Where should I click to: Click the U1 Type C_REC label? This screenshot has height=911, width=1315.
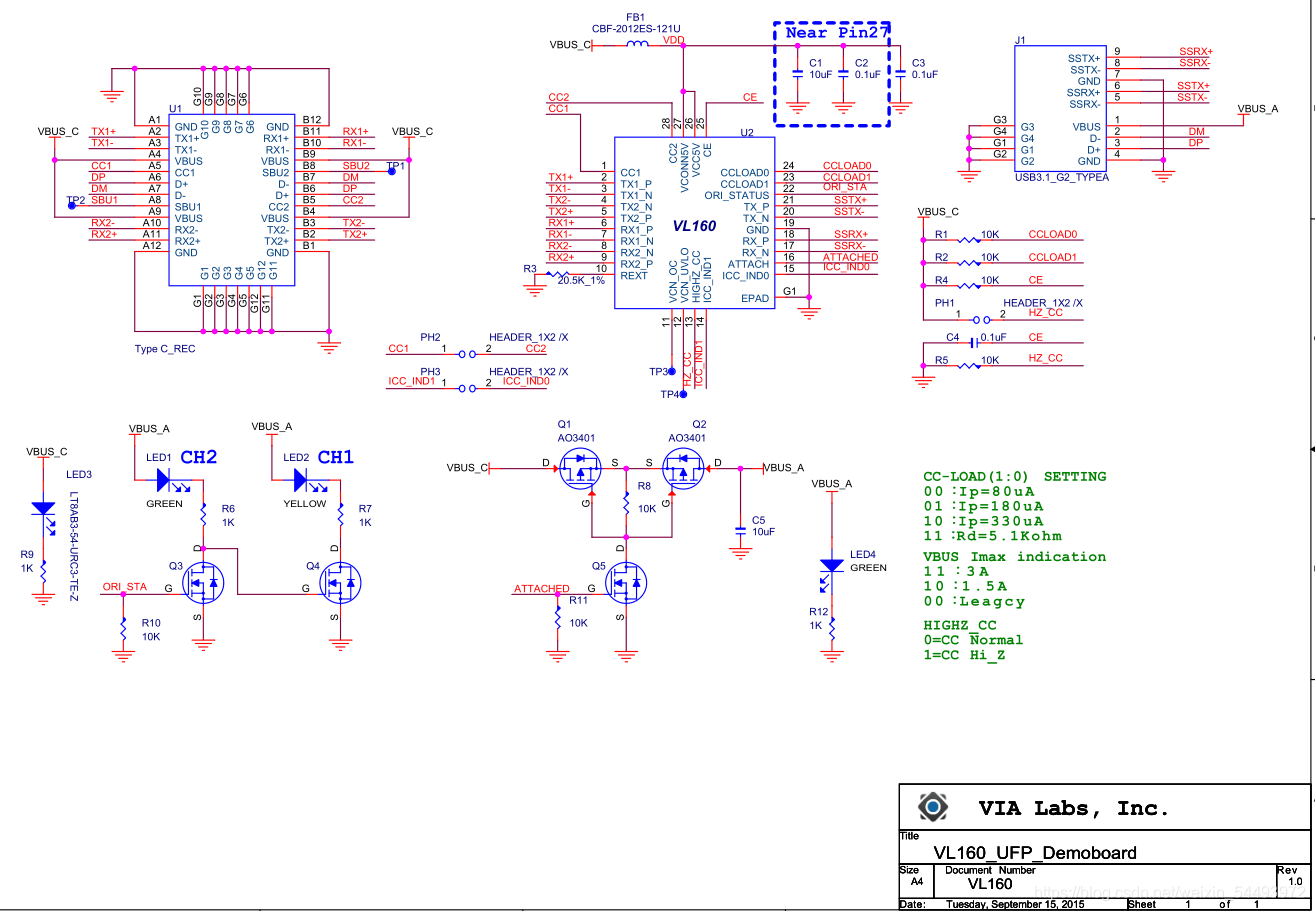165,349
